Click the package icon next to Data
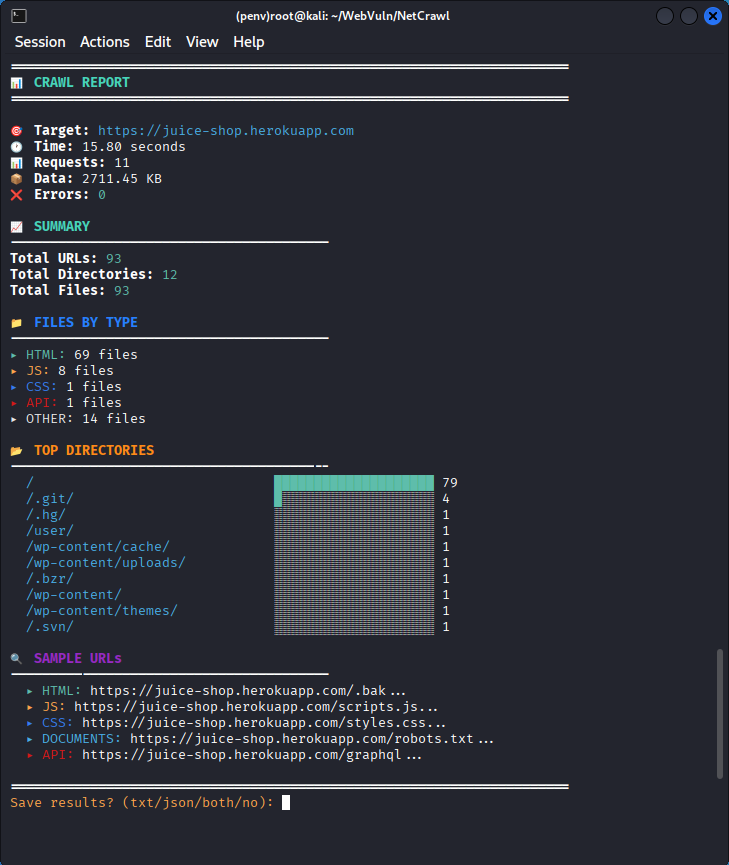729x865 pixels. click(x=16, y=179)
